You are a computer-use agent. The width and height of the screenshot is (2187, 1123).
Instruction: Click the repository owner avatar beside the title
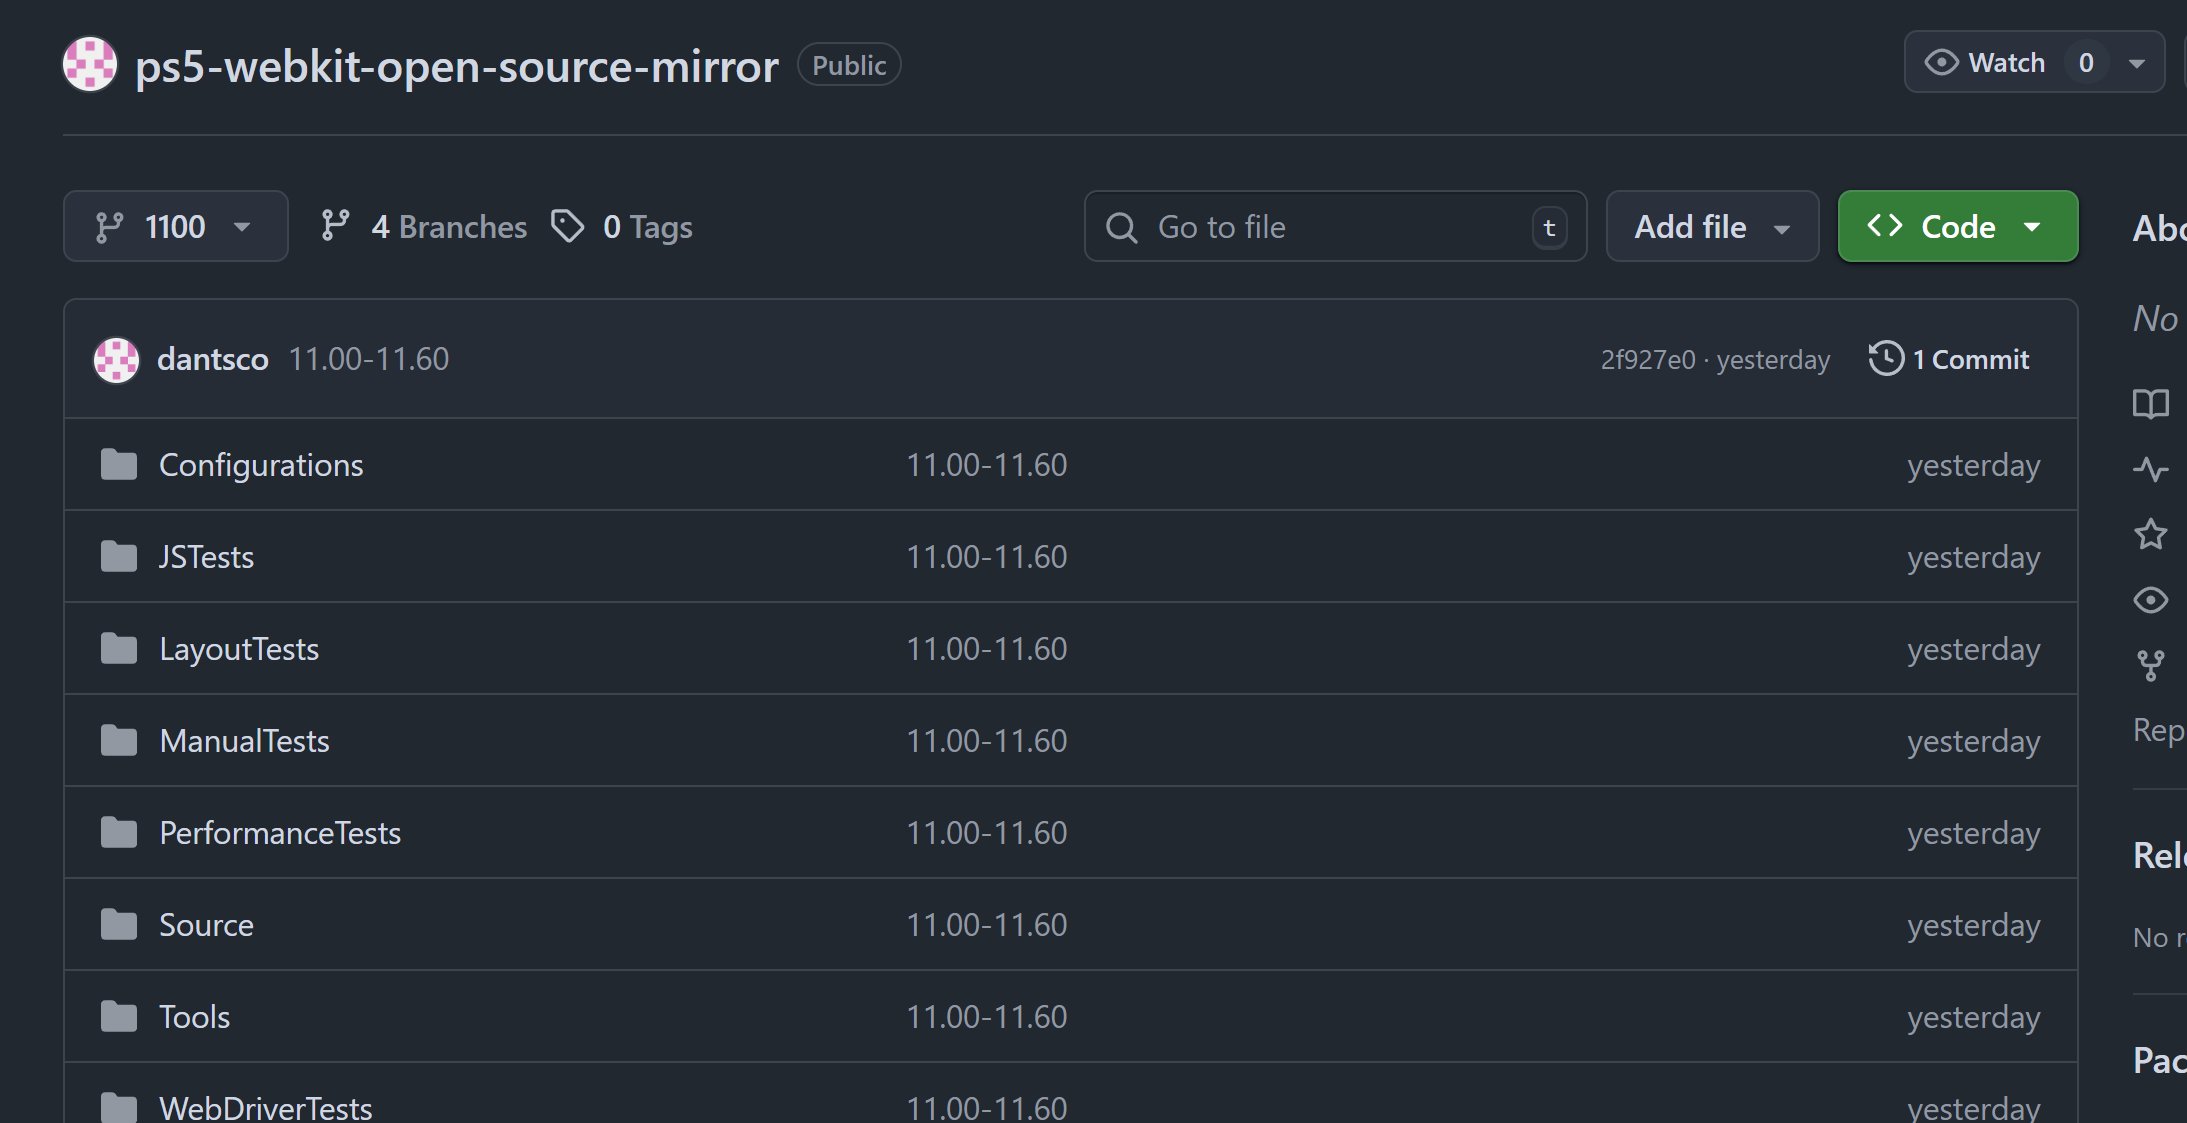click(90, 64)
